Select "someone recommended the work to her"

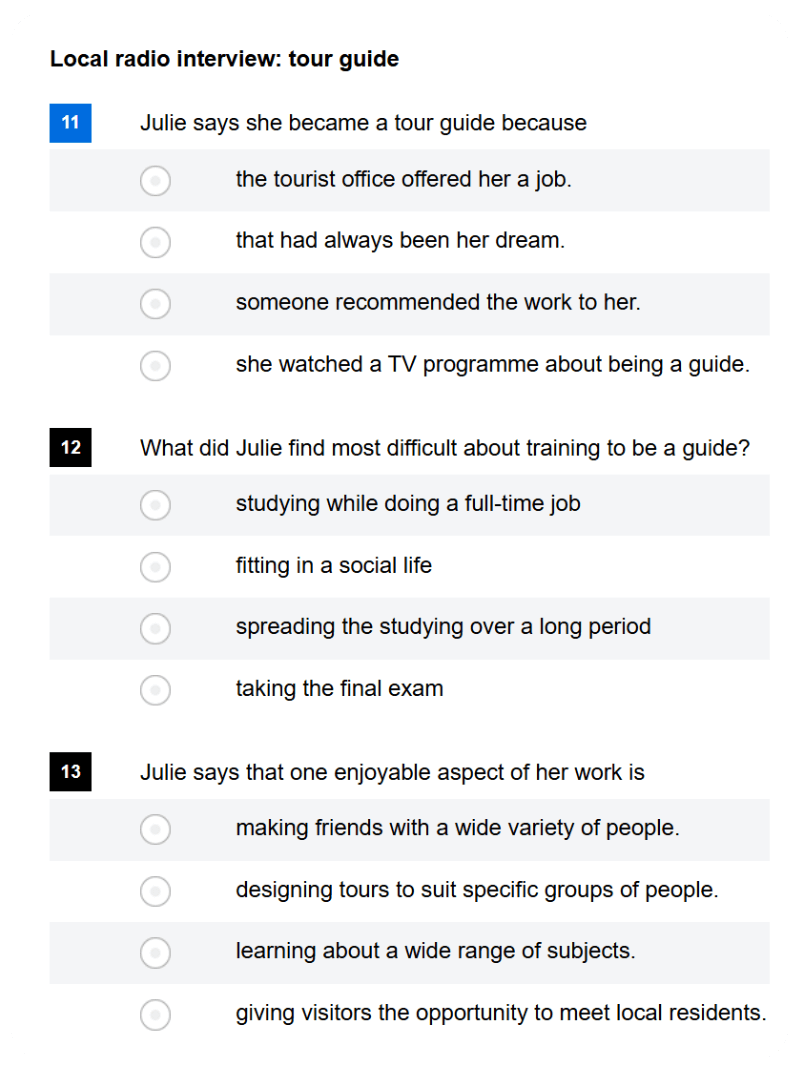point(155,304)
